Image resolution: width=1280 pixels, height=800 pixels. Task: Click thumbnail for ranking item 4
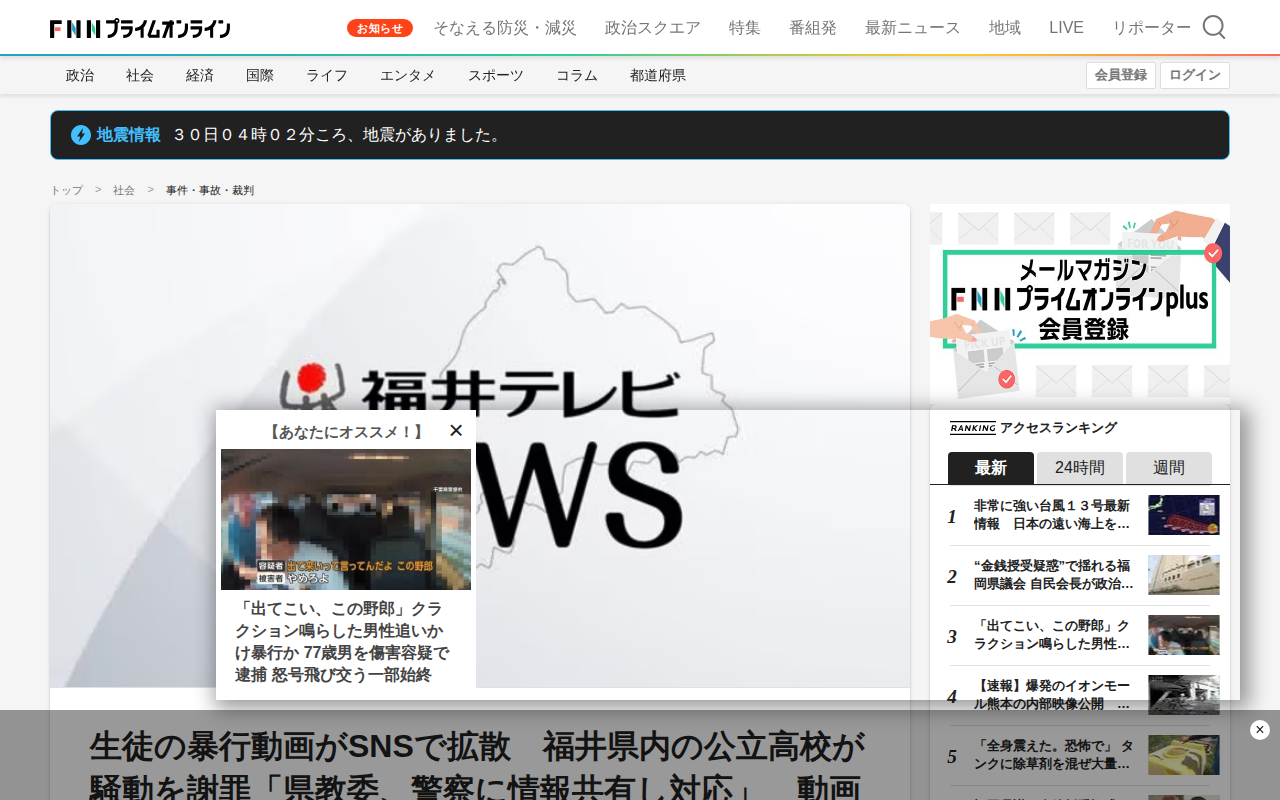click(x=1184, y=695)
